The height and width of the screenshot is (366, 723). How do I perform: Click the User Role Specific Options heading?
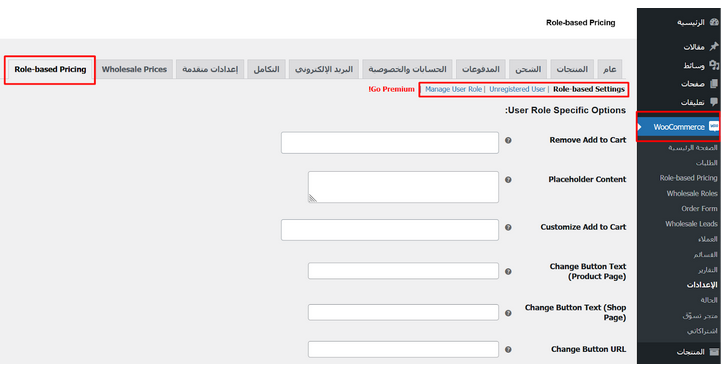point(565,110)
